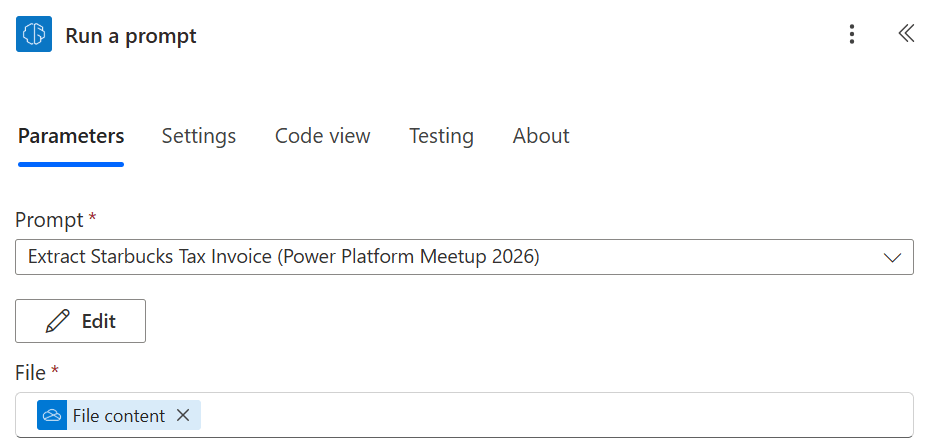Click the File field label
The width and height of the screenshot is (928, 448).
tap(30, 373)
